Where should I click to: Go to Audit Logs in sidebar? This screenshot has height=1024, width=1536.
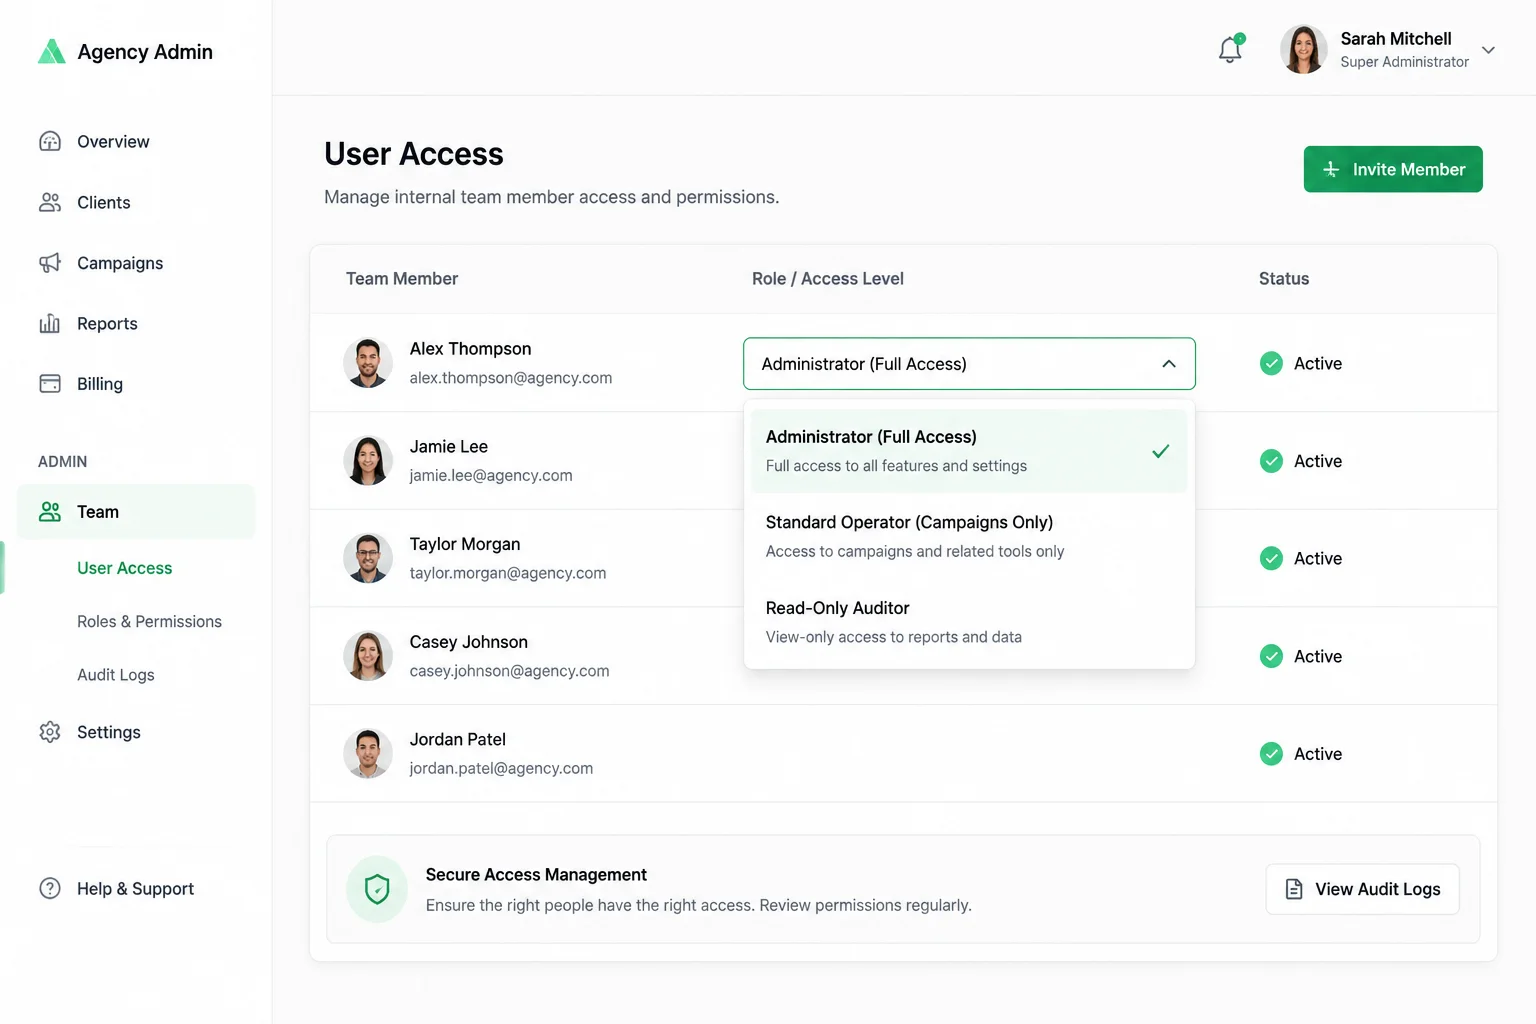tap(116, 675)
